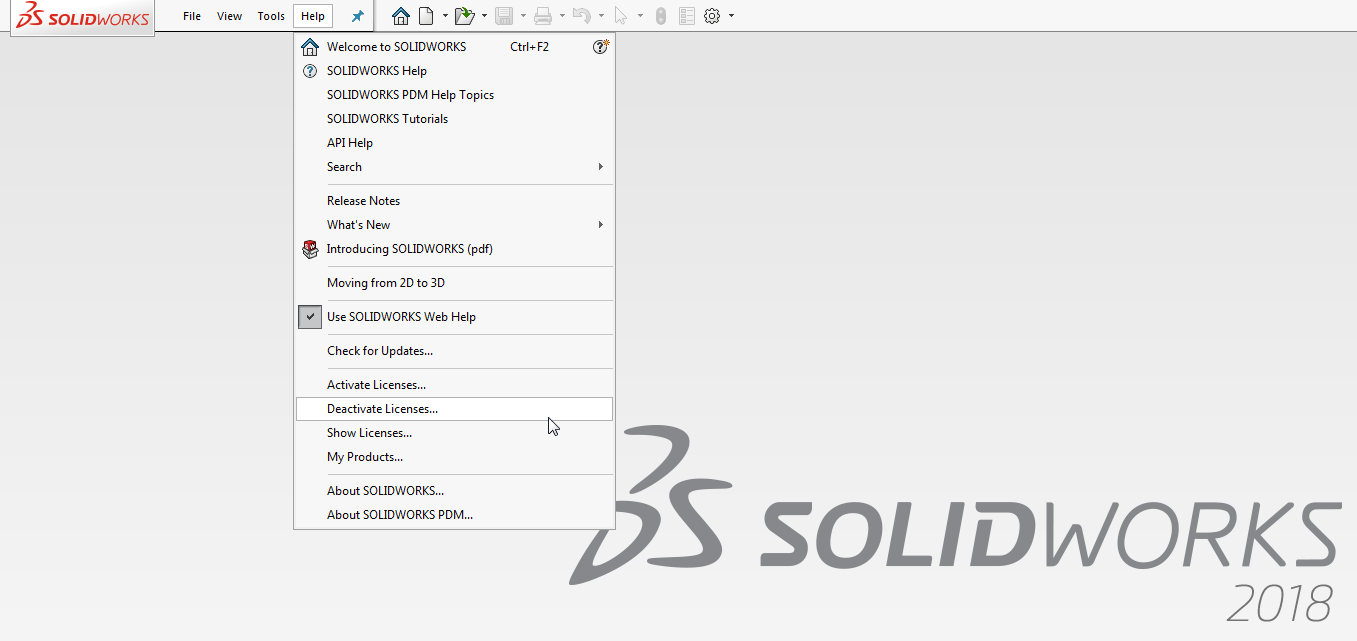Select the arrow Select tool icon

click(620, 16)
